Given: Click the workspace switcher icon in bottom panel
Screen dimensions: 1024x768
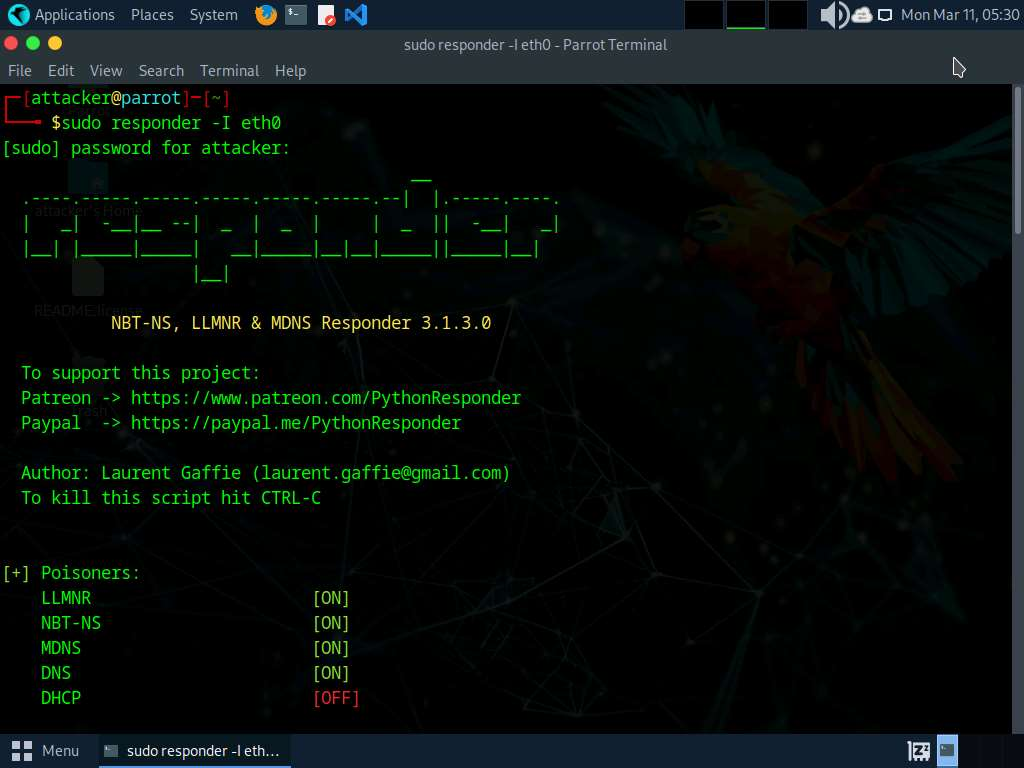Looking at the screenshot, I should click(x=918, y=750).
